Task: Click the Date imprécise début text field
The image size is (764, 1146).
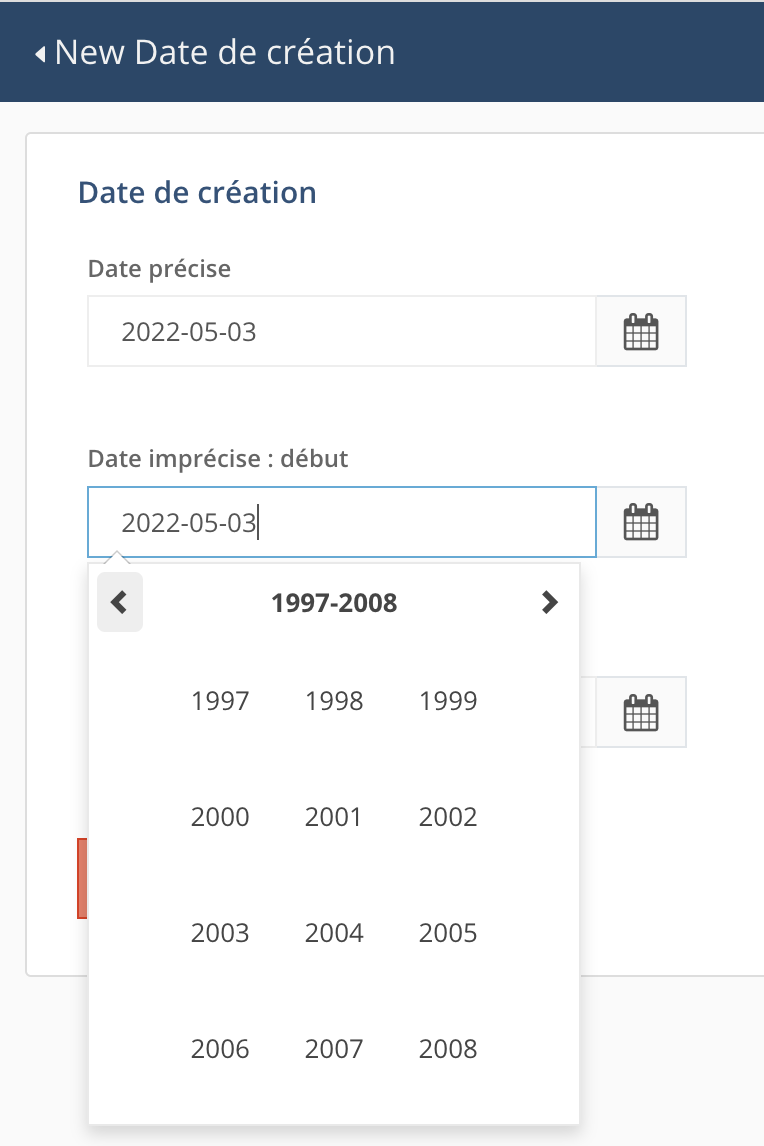Action: [341, 522]
